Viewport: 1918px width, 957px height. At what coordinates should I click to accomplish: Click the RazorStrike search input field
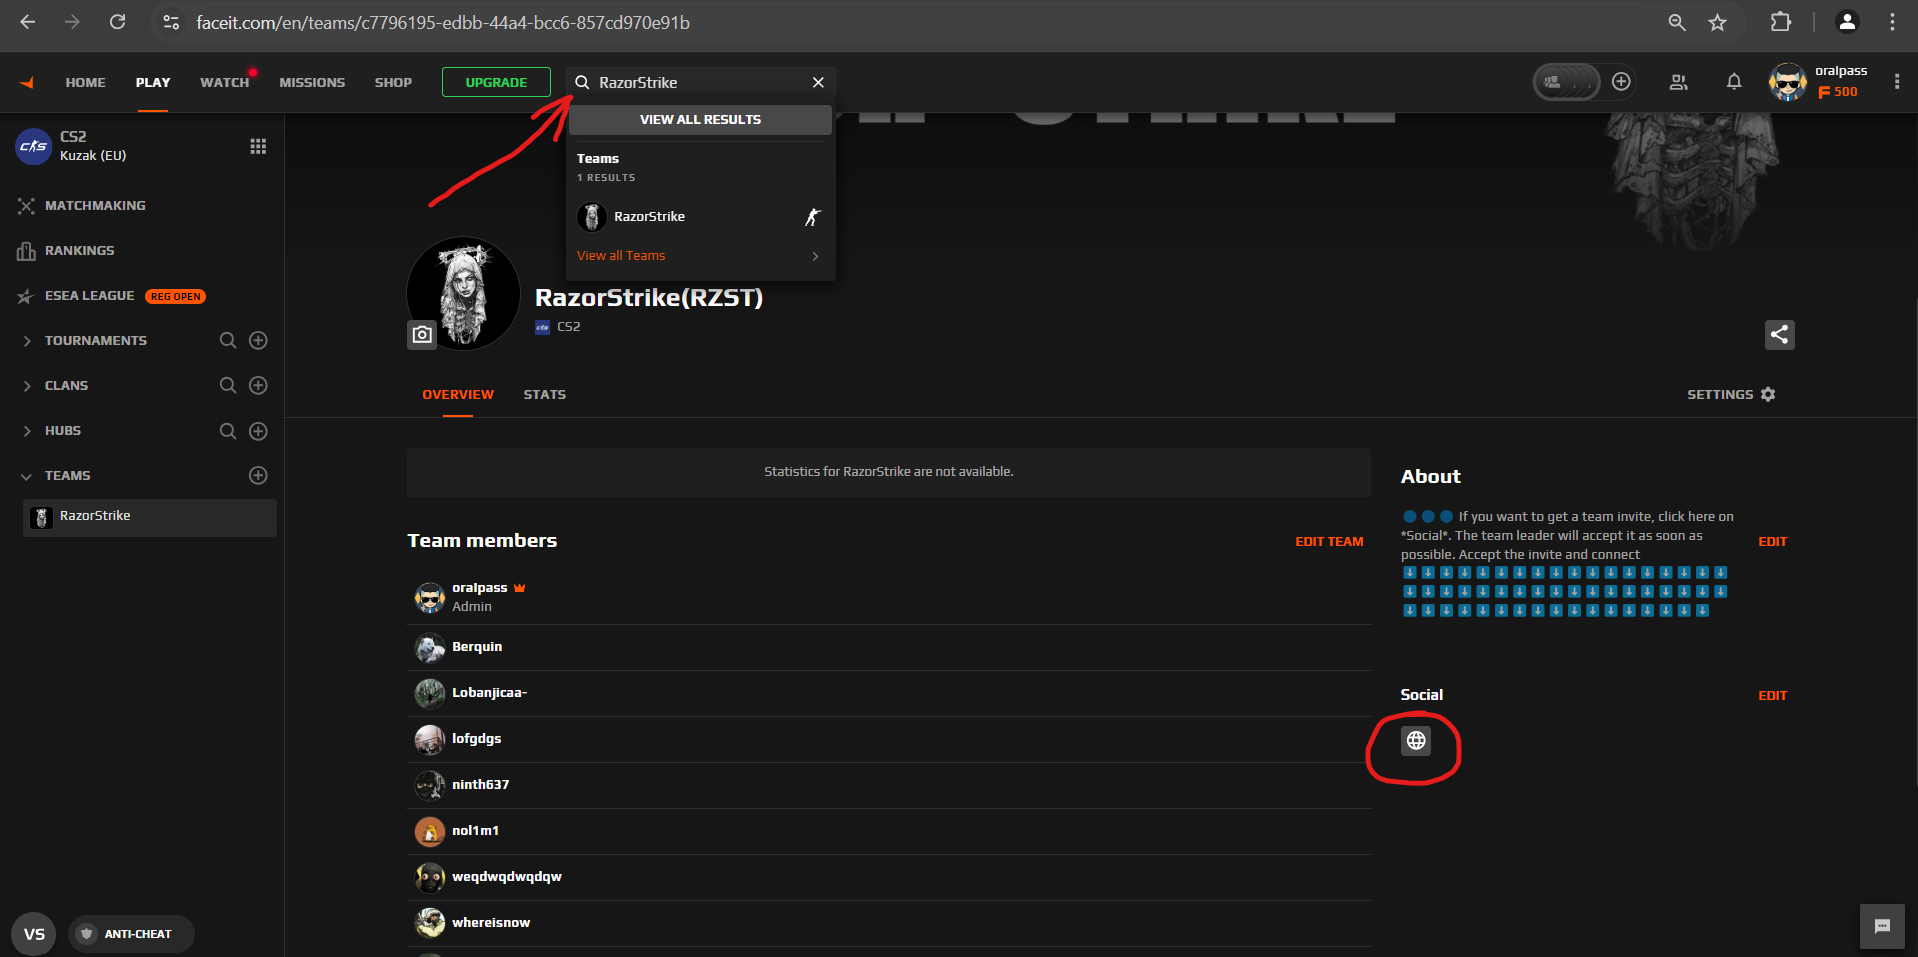(x=700, y=82)
